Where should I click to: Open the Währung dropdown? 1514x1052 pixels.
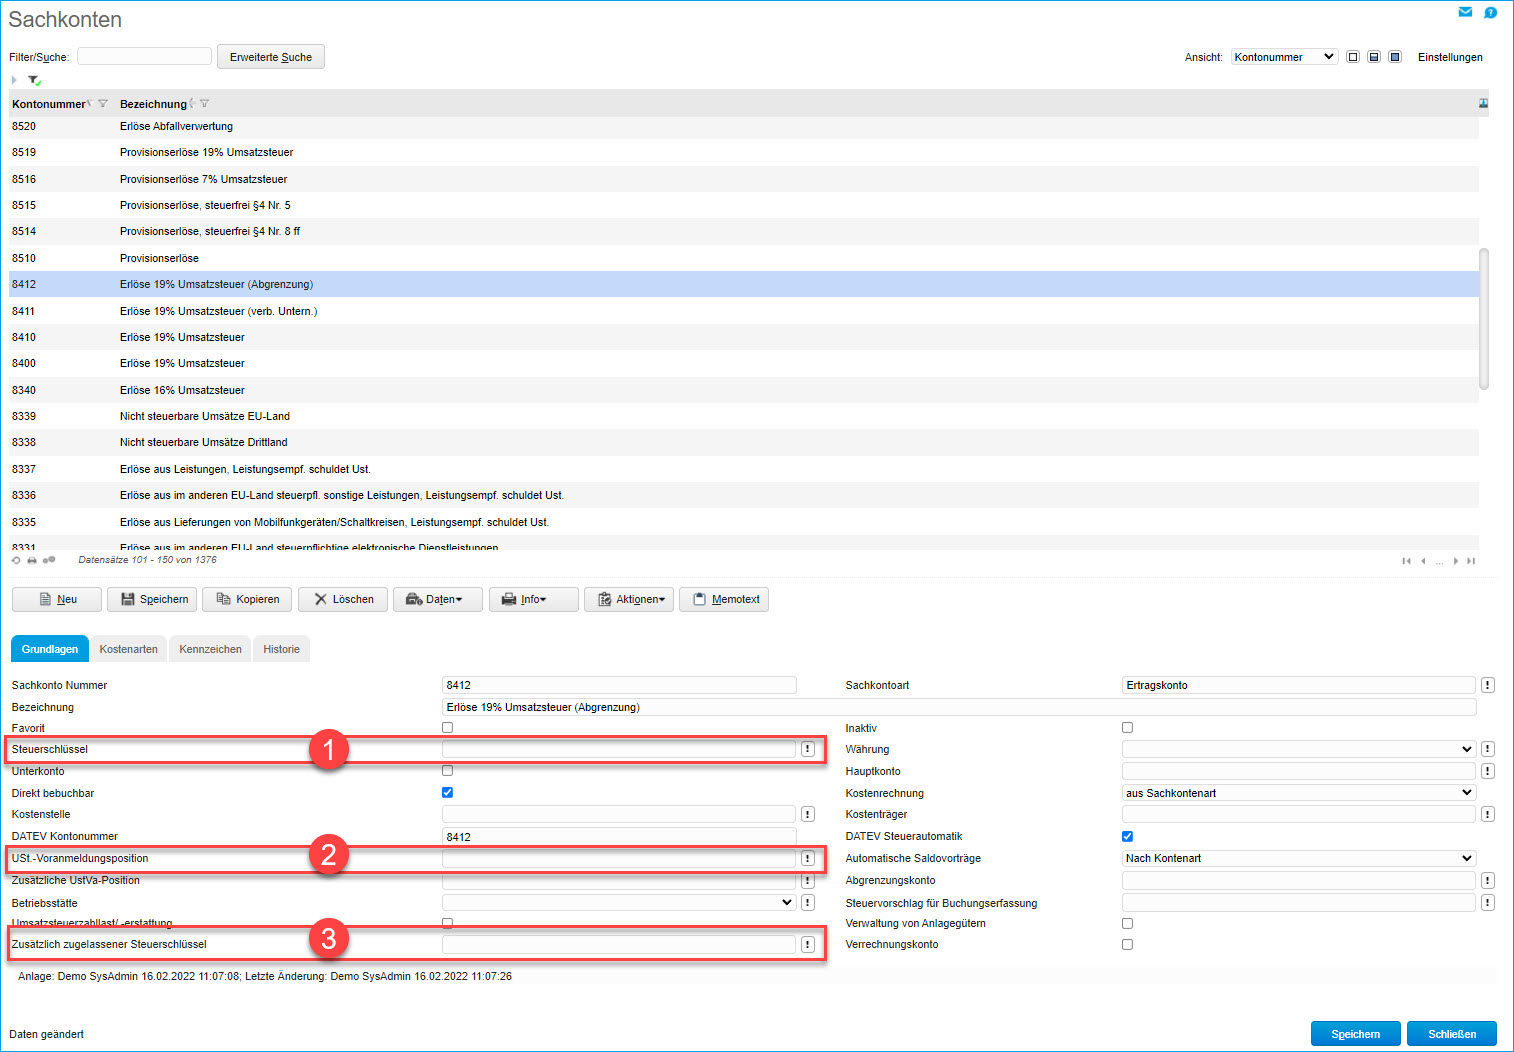point(1298,749)
